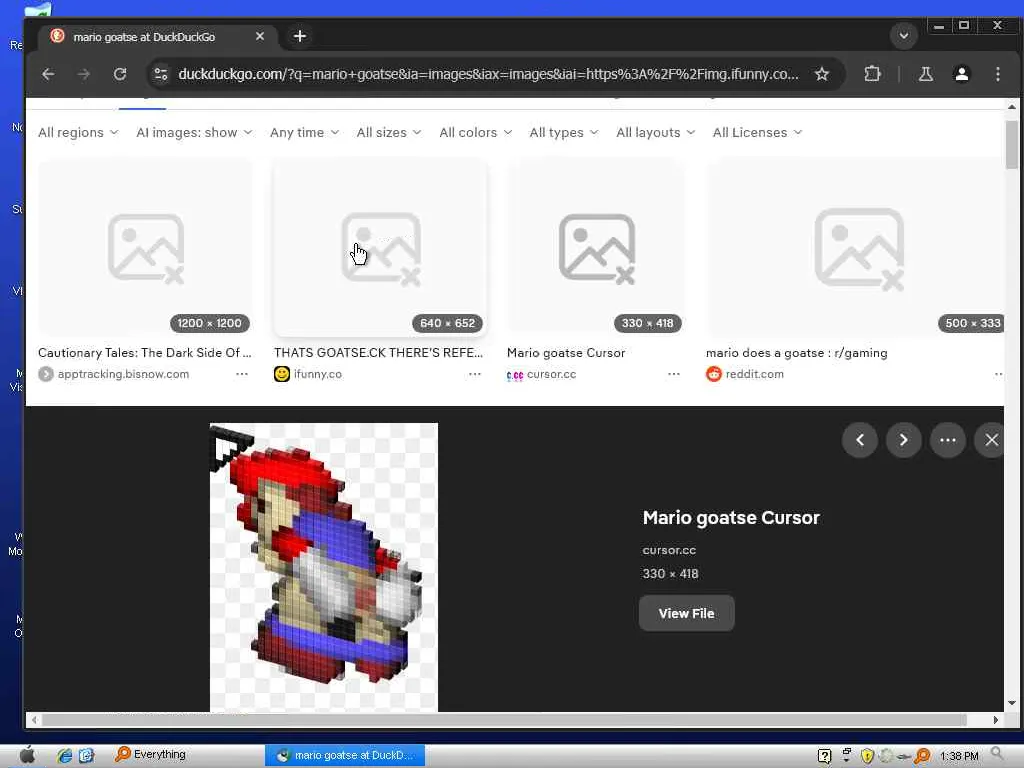The width and height of the screenshot is (1024, 768).
Task: Expand the All colors filter
Action: click(x=475, y=132)
